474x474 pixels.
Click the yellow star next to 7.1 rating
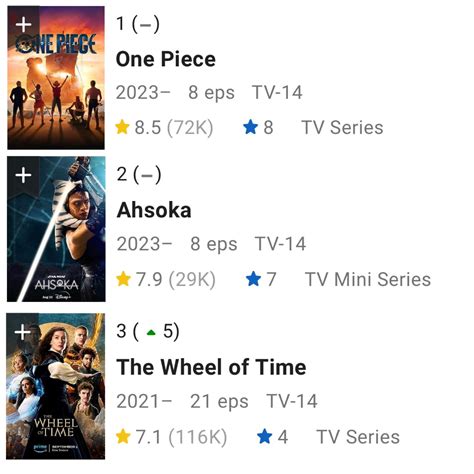tap(123, 436)
